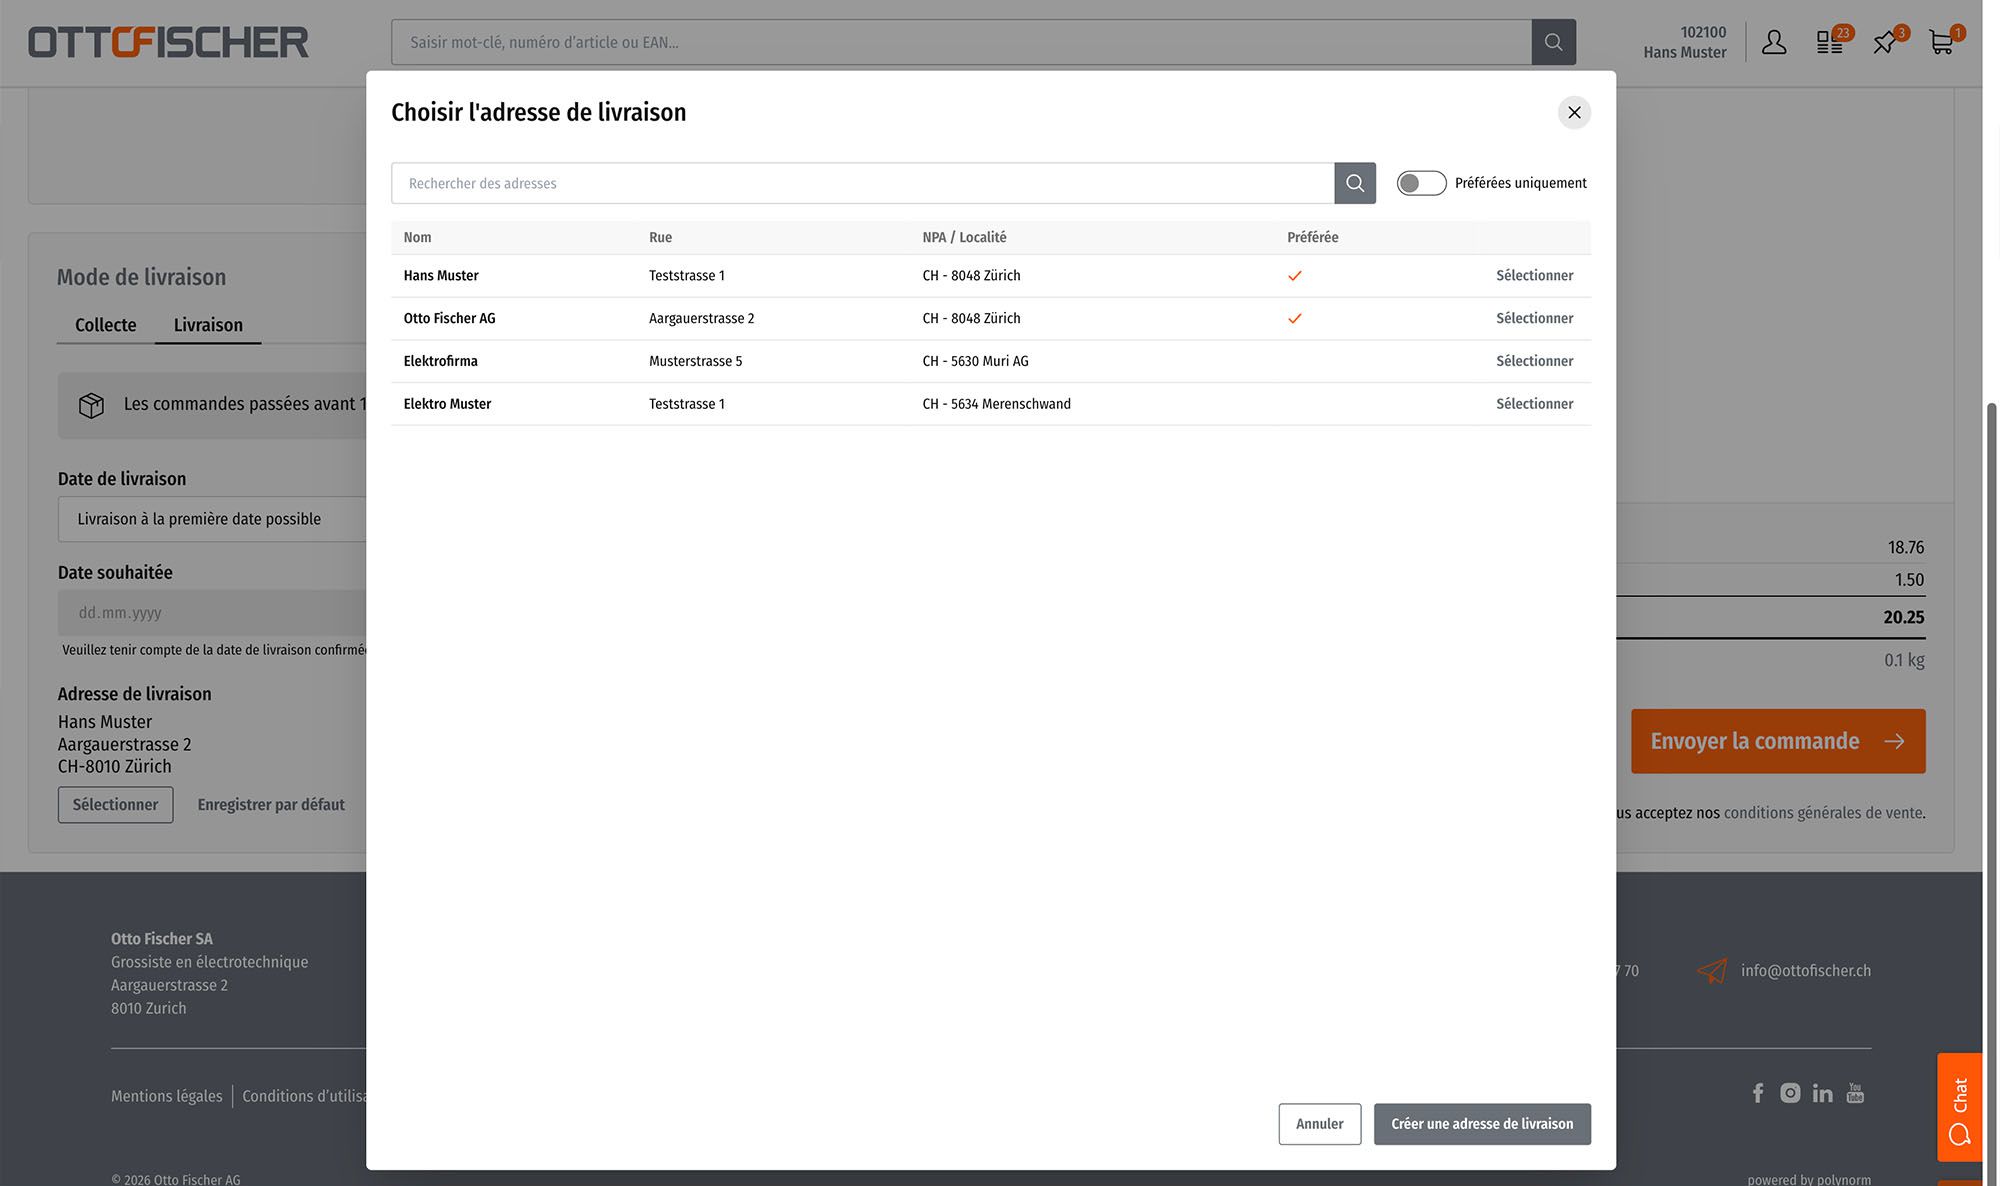Open the user account icon
The height and width of the screenshot is (1186, 2000).
(1773, 42)
